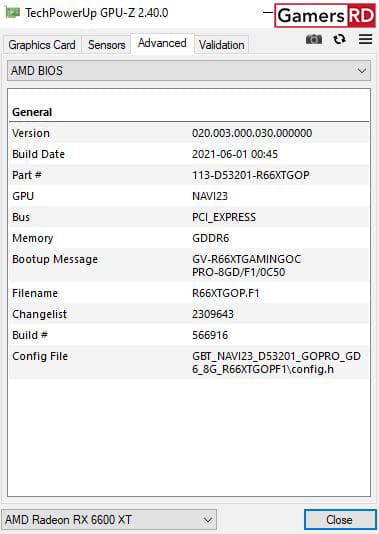Click the Filename row label
379x534 pixels.
click(35, 293)
